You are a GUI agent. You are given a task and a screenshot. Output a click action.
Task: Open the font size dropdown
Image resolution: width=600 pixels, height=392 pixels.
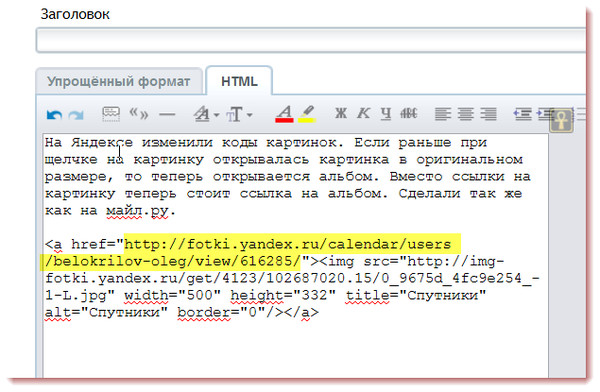[x=239, y=114]
